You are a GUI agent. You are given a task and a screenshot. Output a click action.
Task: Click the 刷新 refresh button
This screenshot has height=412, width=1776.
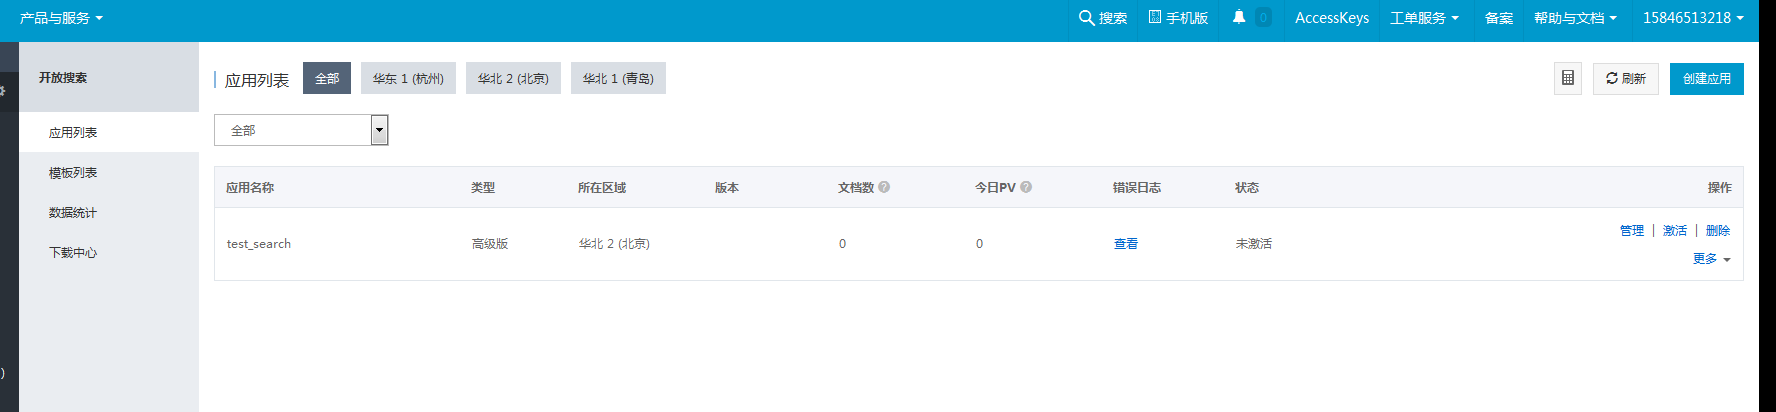click(1626, 78)
